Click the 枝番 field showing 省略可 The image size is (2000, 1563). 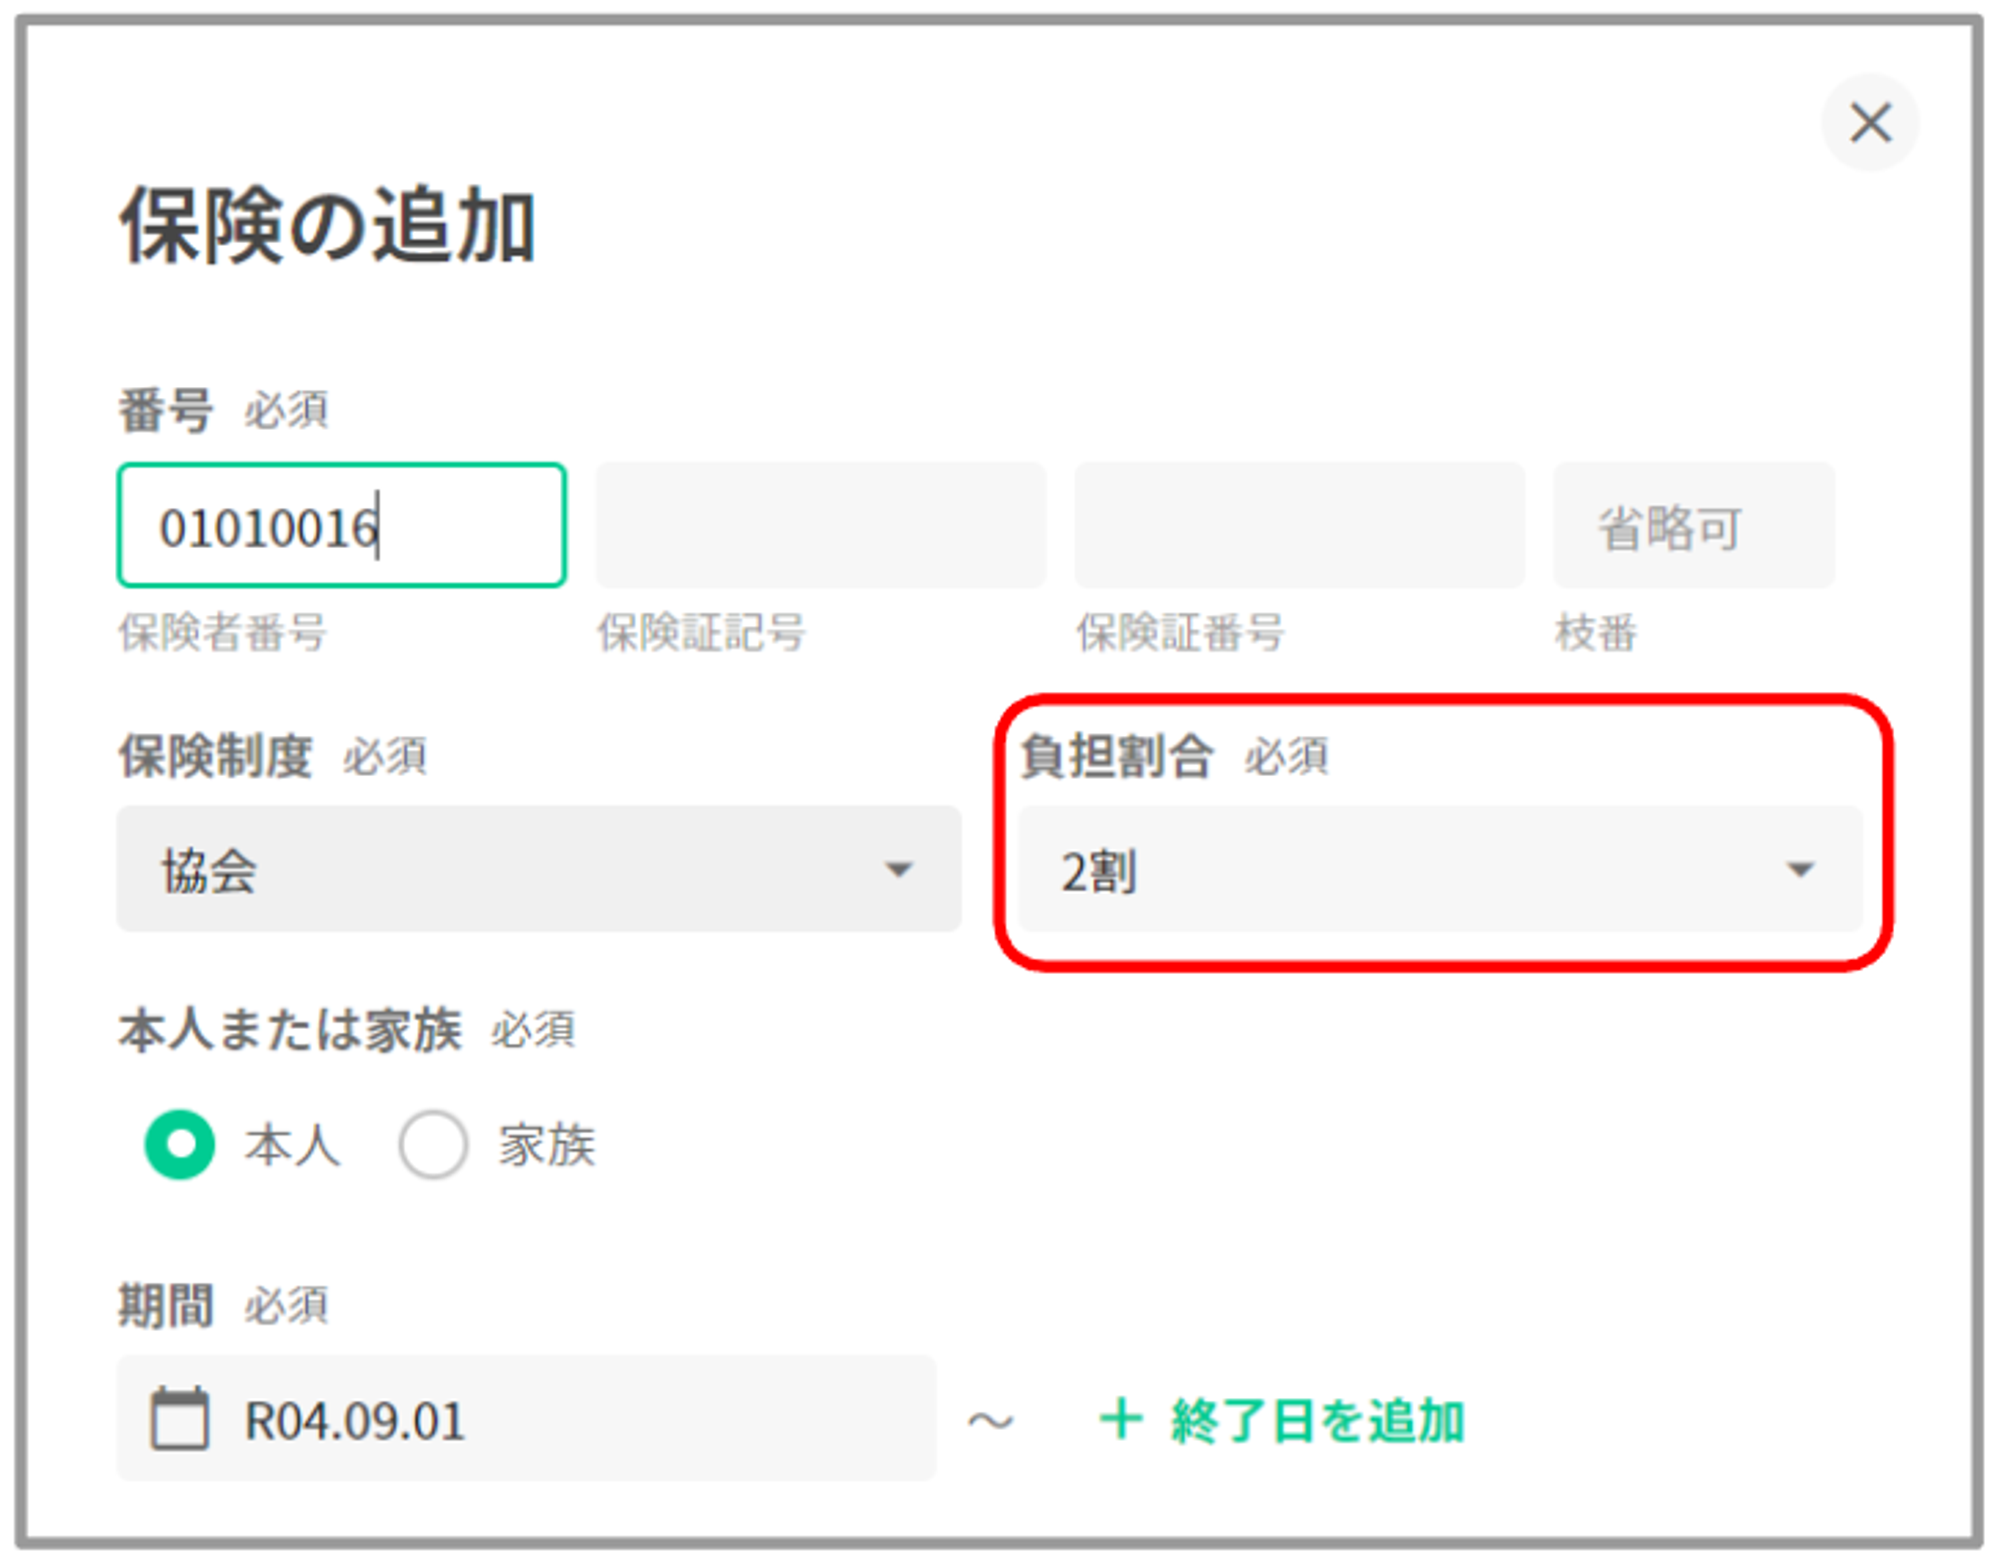coord(1693,526)
